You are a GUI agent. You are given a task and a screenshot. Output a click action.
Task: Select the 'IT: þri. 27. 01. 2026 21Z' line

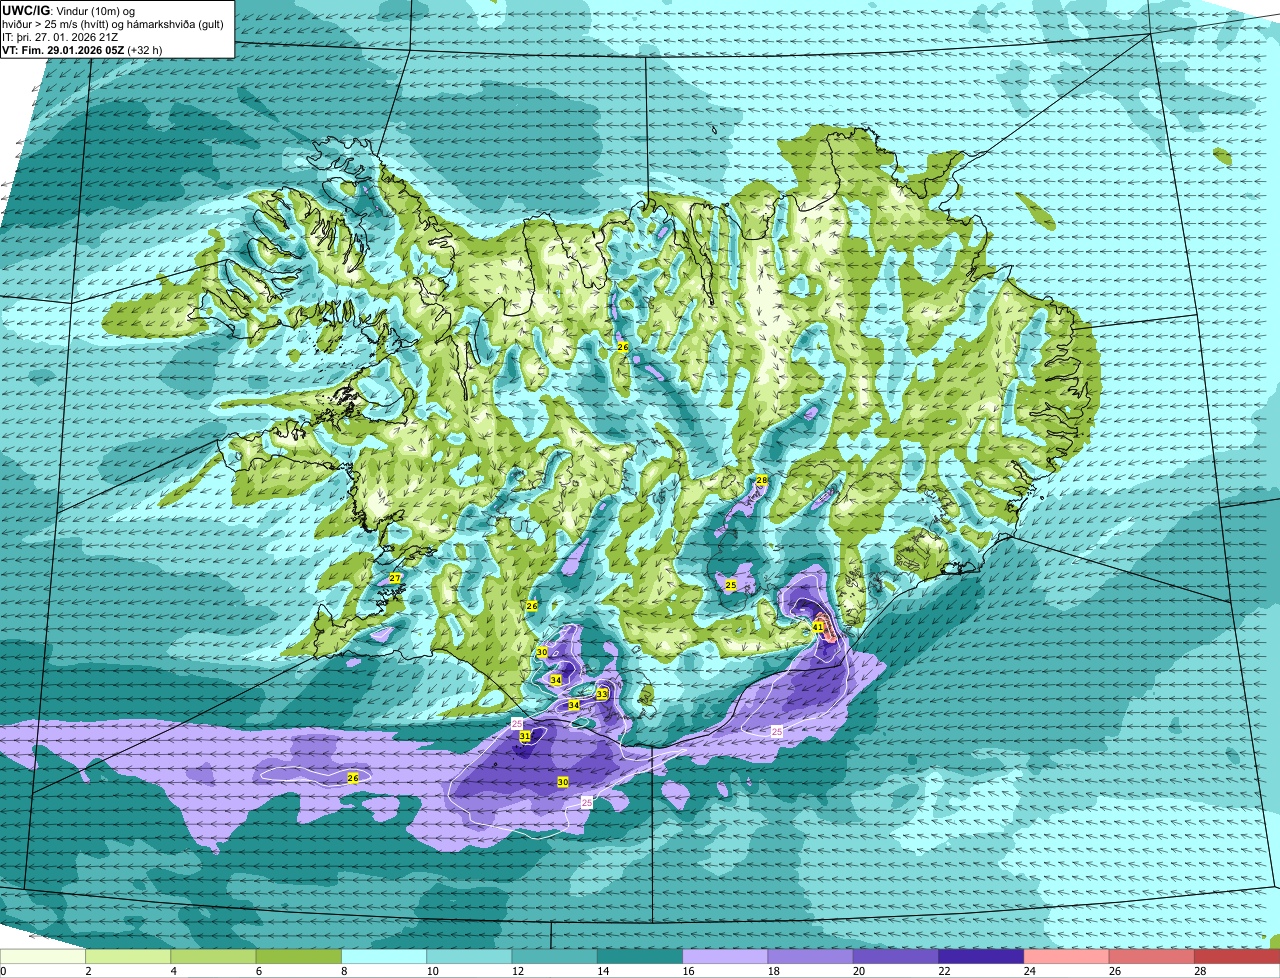(61, 36)
